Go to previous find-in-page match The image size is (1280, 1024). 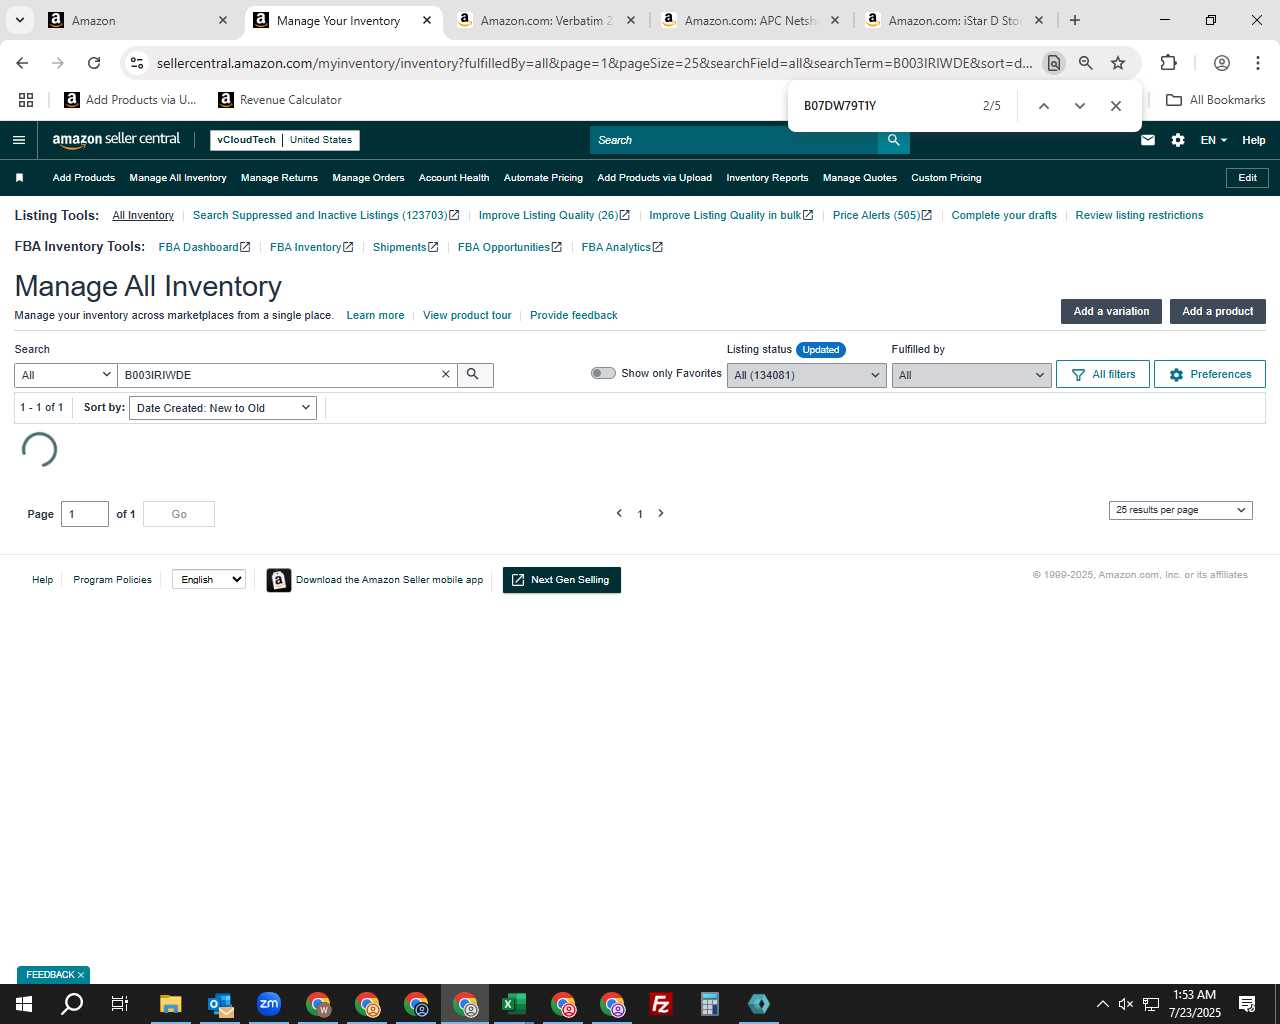pyautogui.click(x=1043, y=105)
